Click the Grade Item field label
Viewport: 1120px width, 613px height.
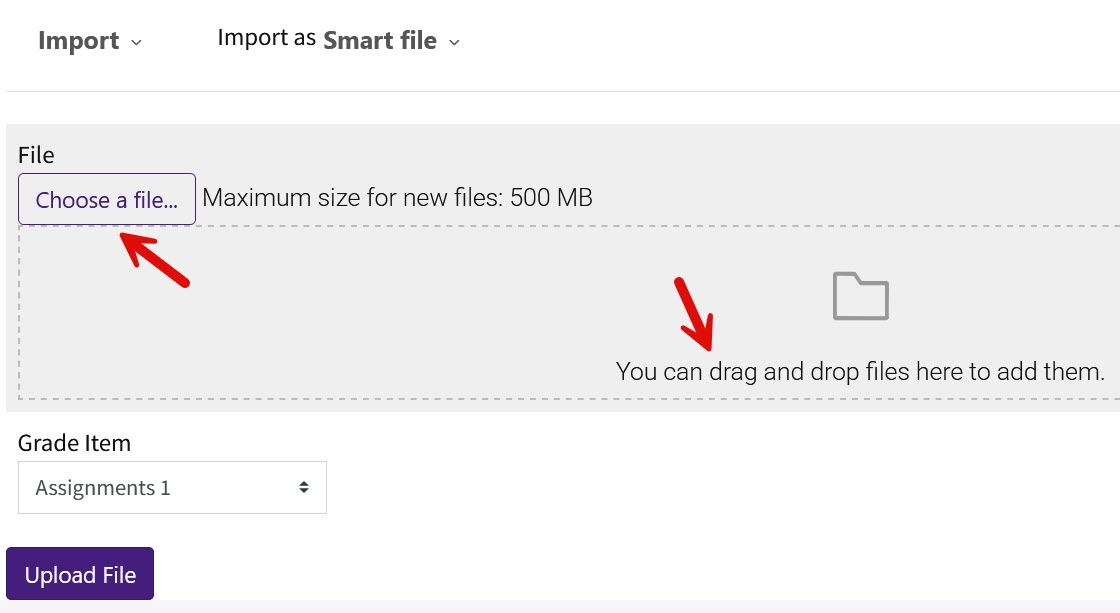(74, 442)
